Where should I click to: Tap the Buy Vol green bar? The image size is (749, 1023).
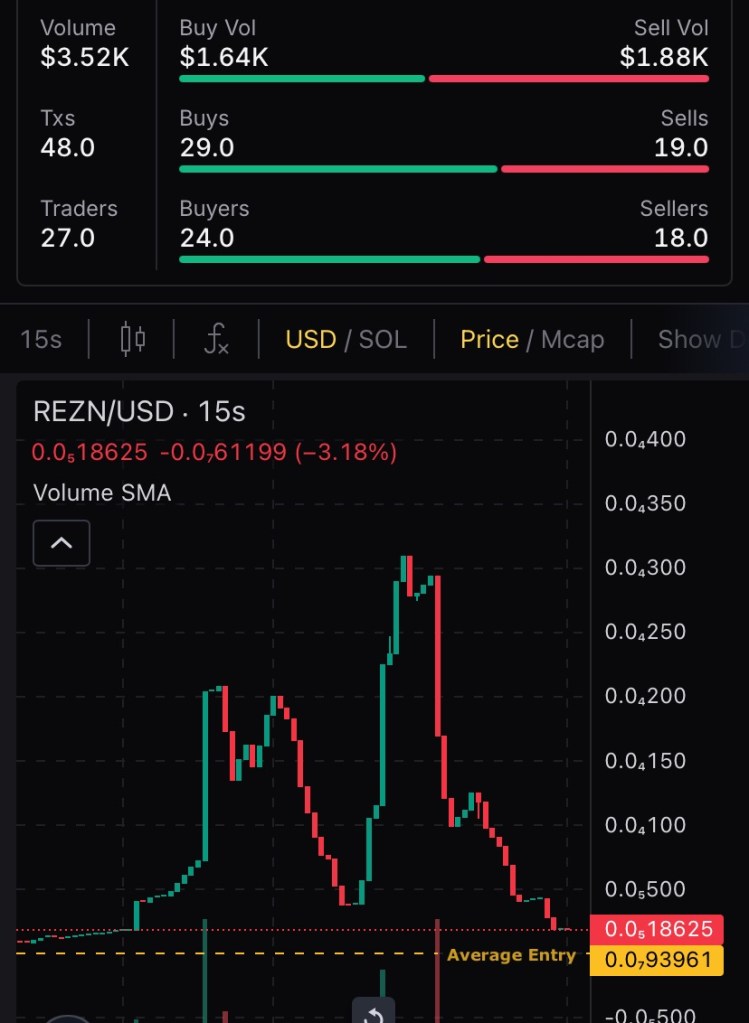(x=301, y=78)
